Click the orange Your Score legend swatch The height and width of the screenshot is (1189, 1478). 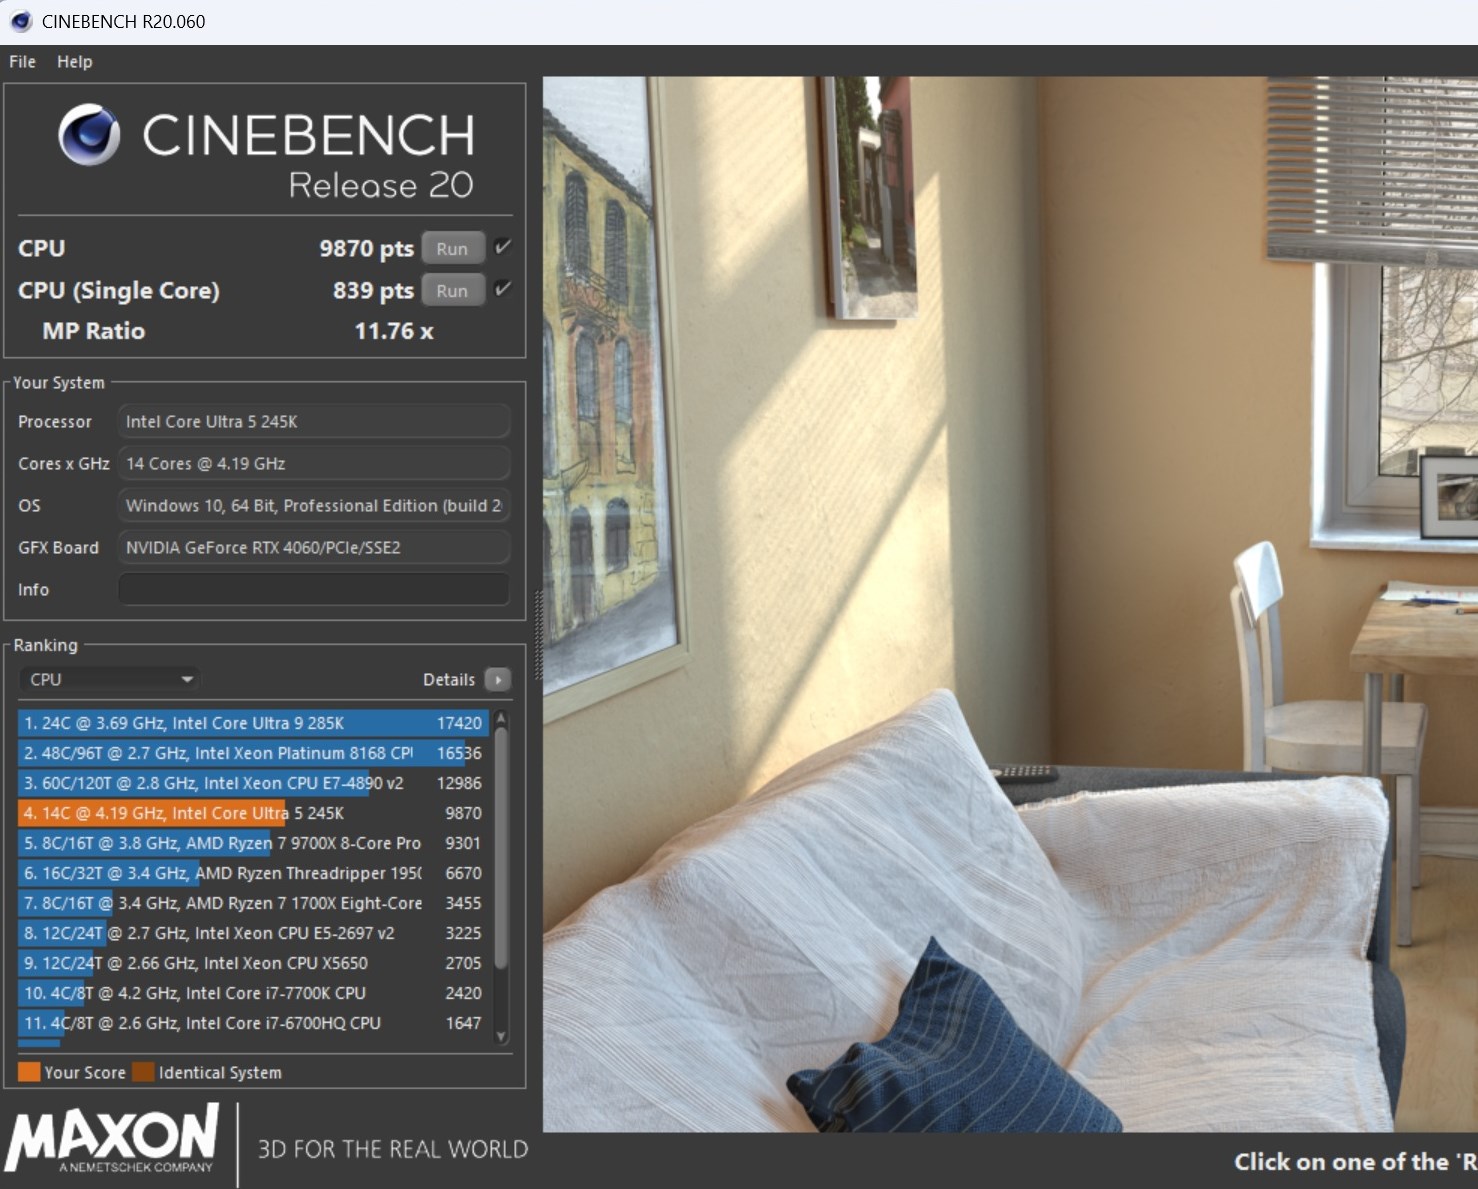tap(29, 1072)
